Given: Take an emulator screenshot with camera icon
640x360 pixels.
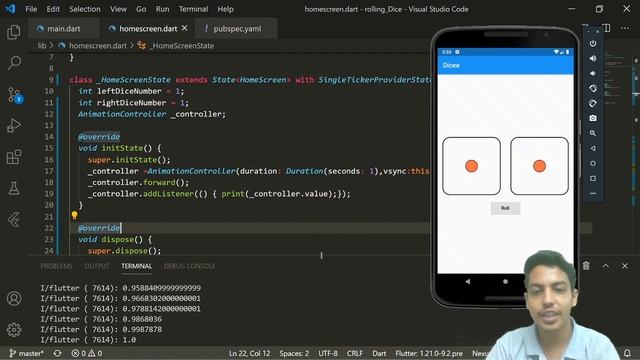Looking at the screenshot, I should coord(593,118).
